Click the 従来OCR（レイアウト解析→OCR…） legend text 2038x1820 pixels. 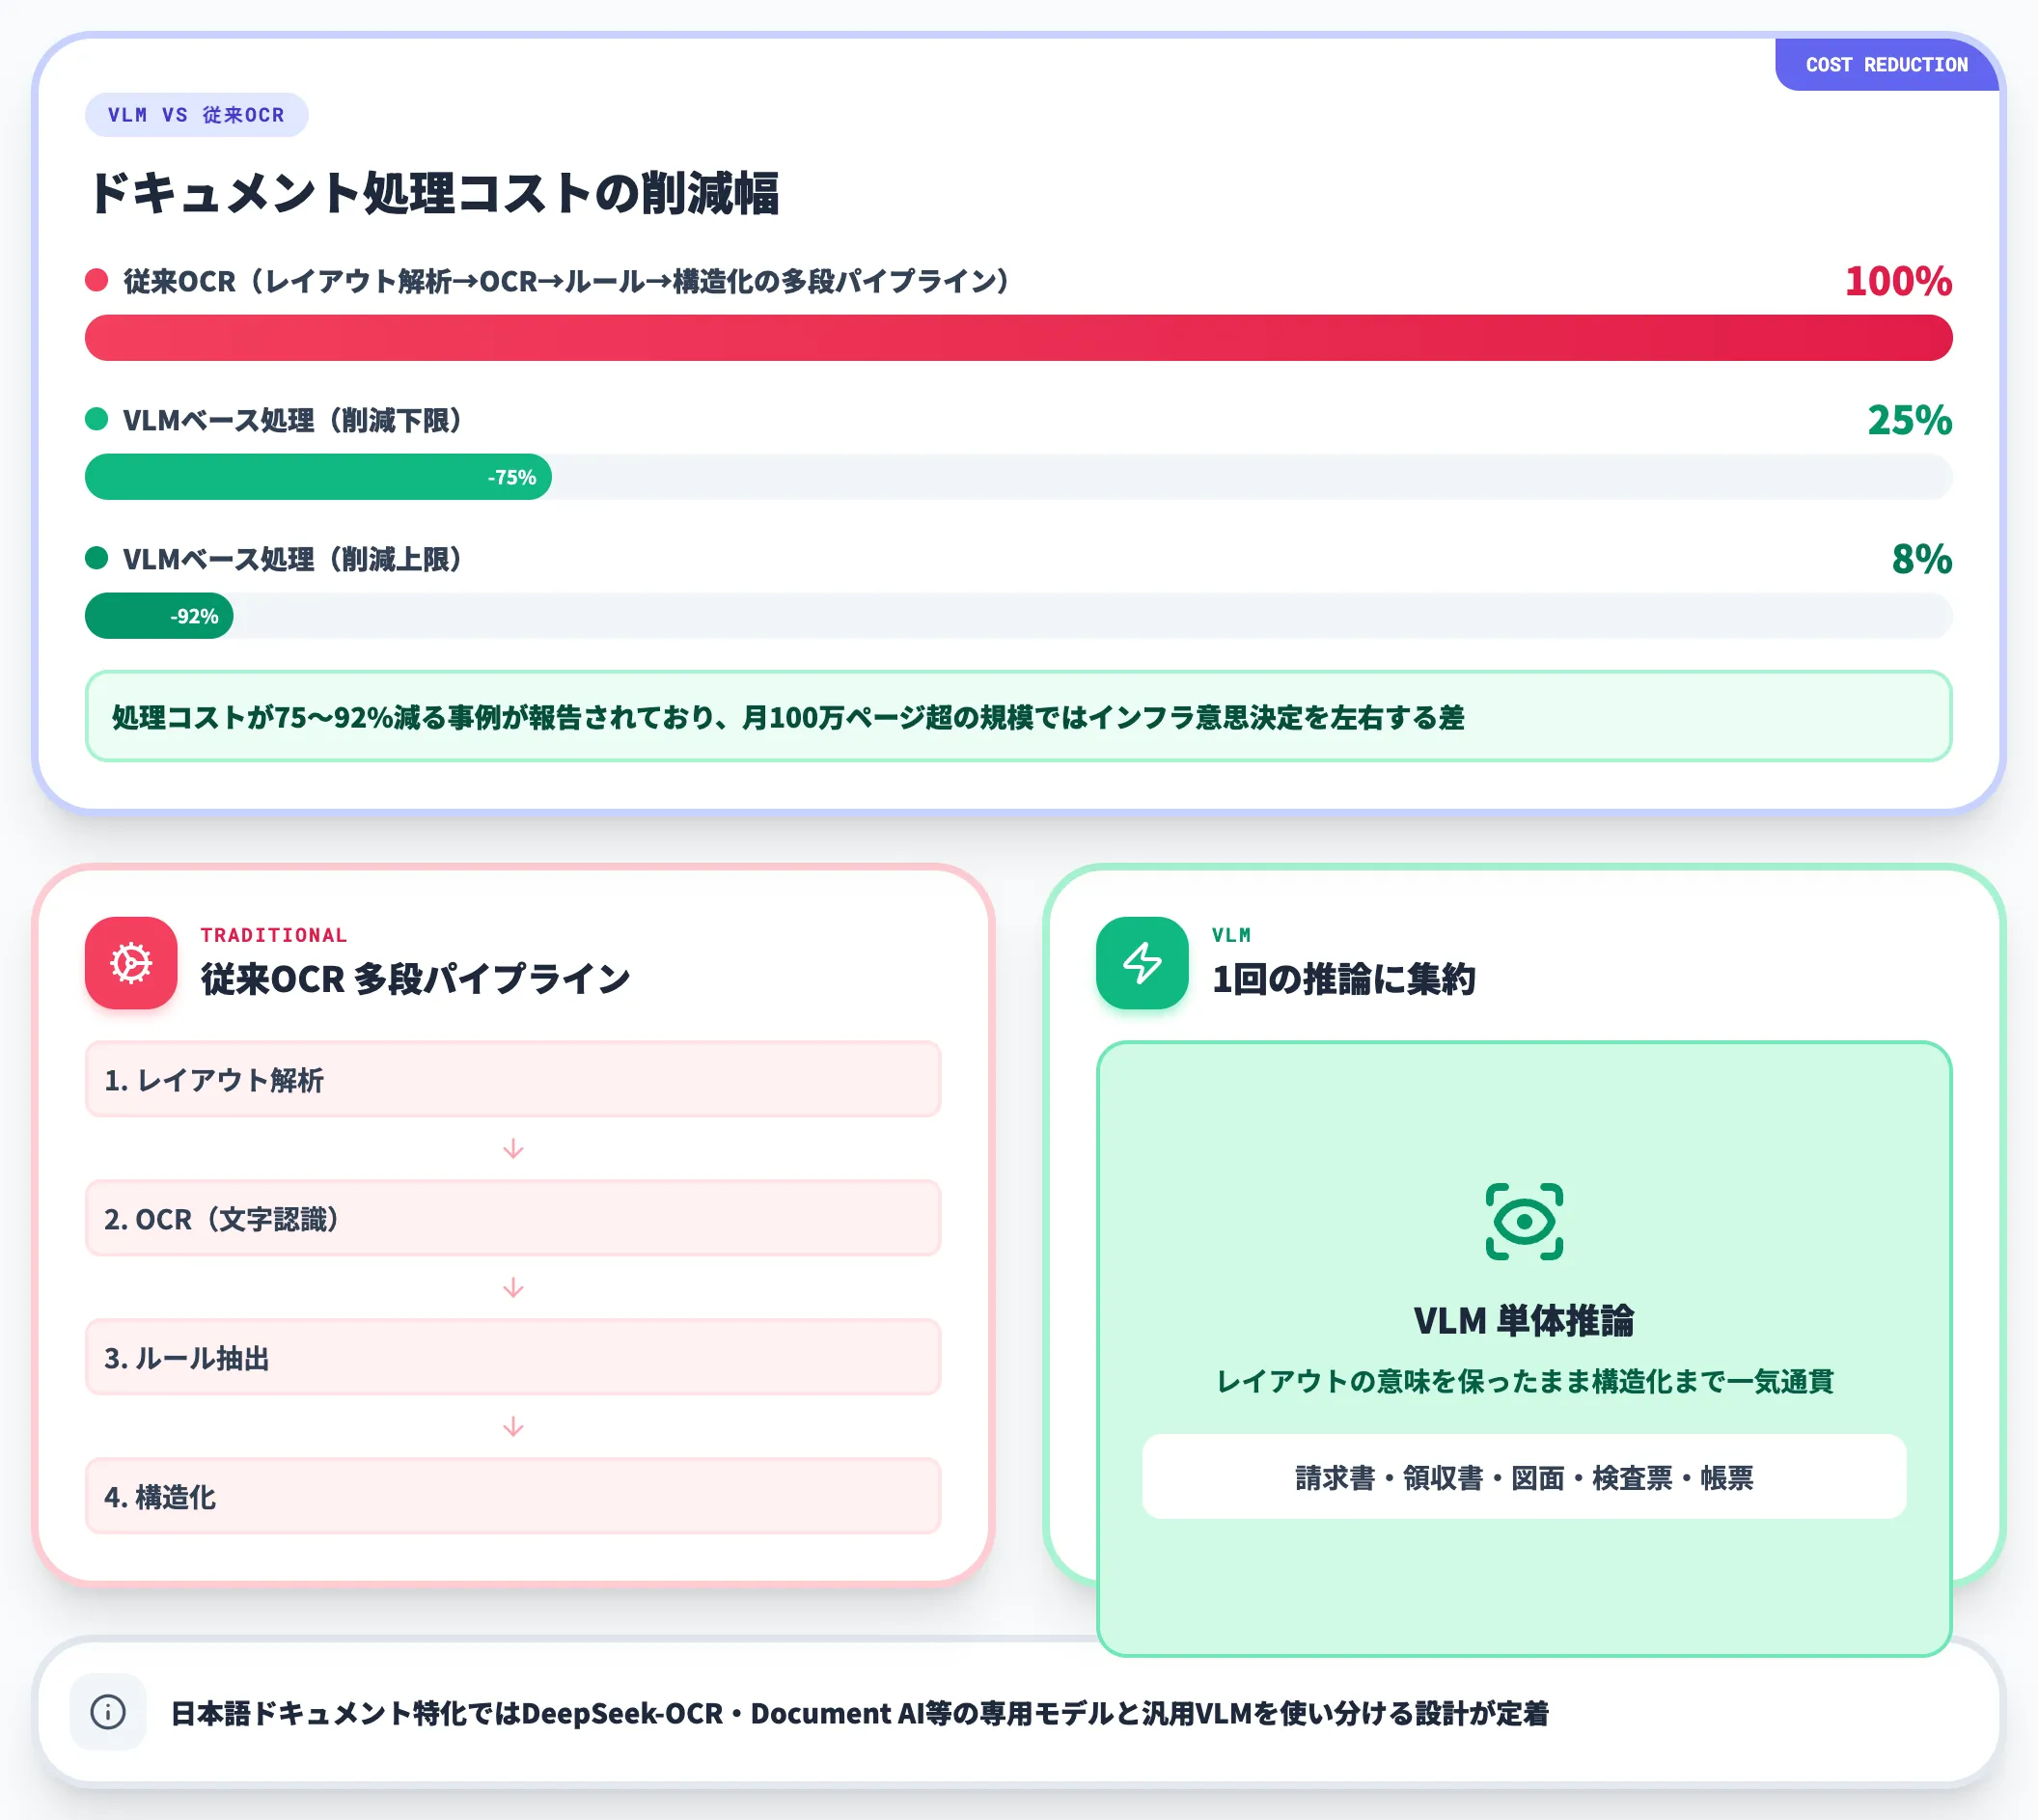tap(567, 281)
